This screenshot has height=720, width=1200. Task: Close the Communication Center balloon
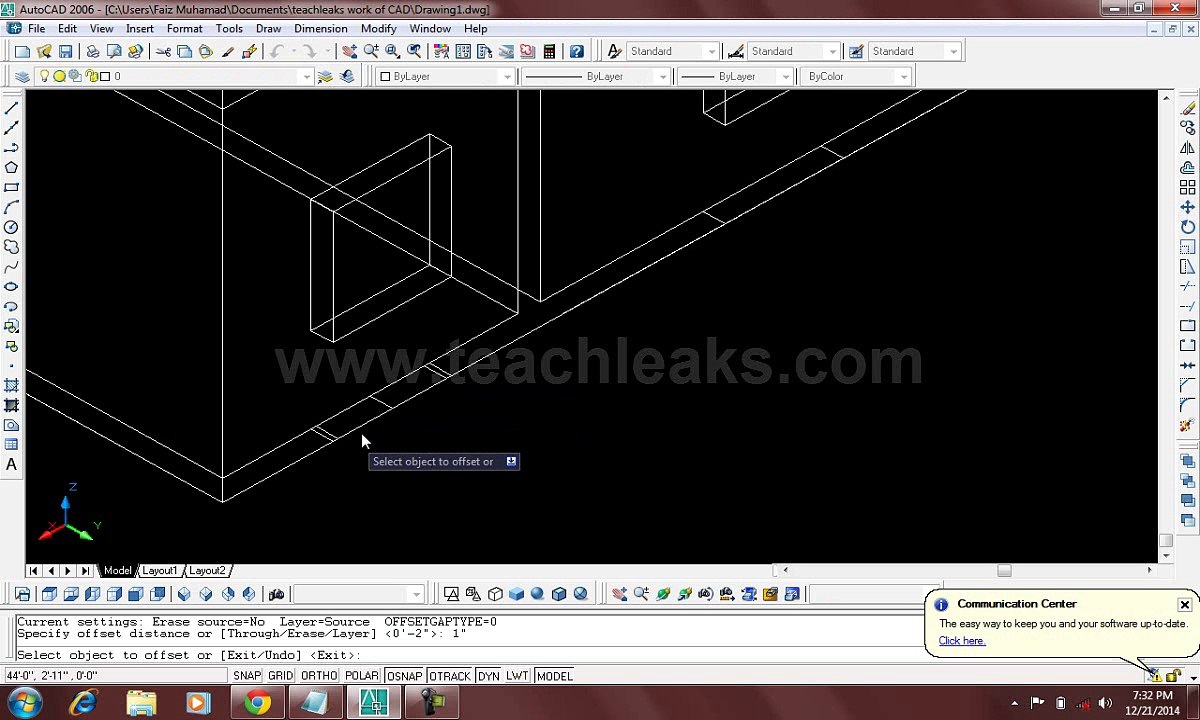click(1184, 605)
